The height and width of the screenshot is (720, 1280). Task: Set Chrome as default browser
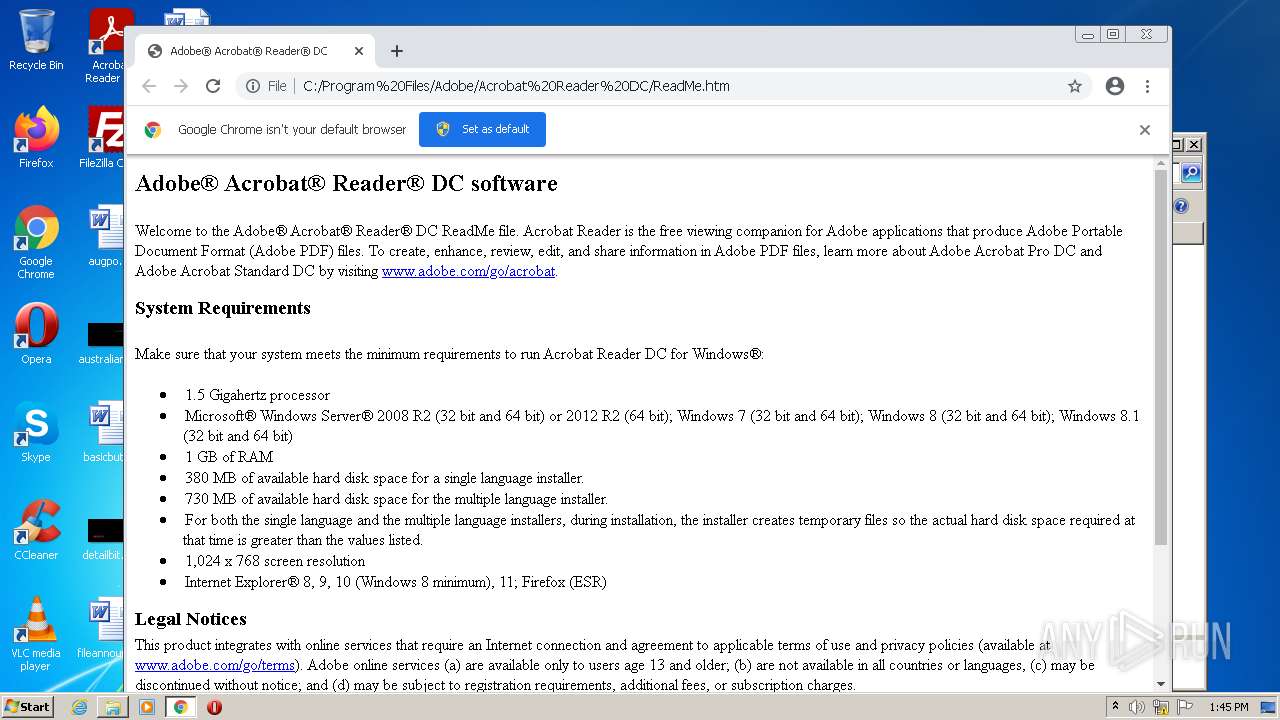[482, 129]
